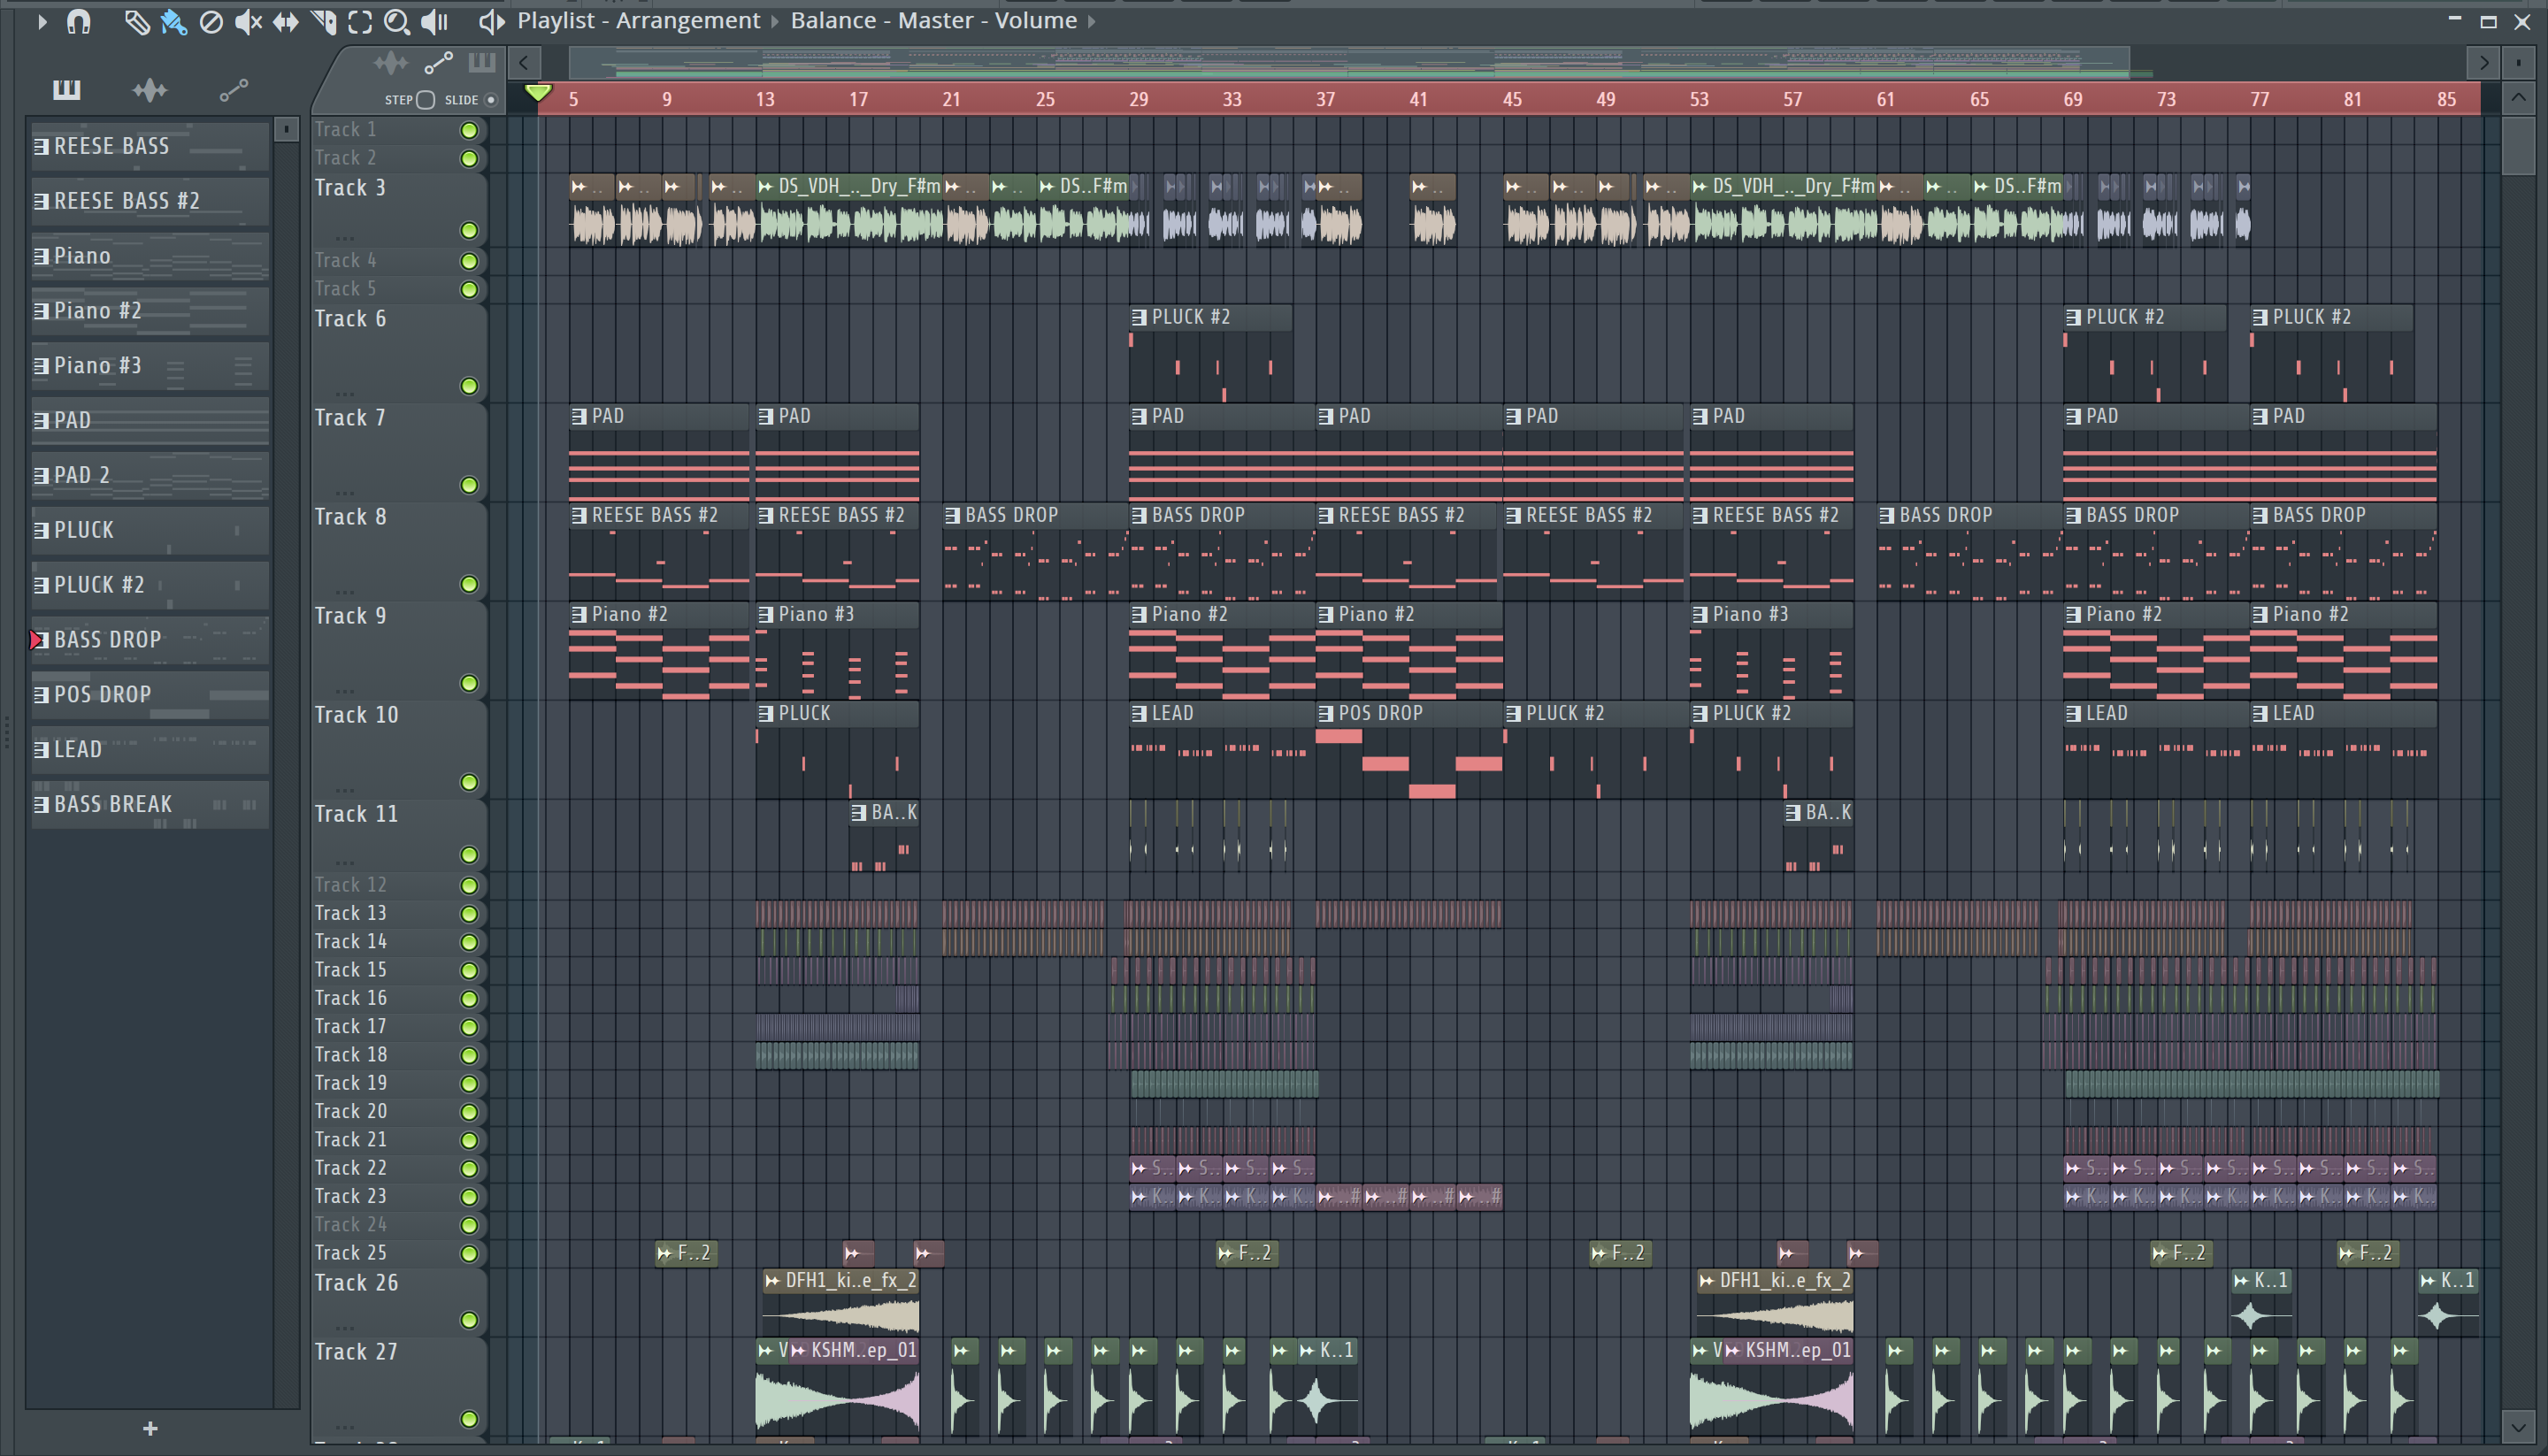Show patterns tab in picker panel
2548x1456 pixels.
coord(66,90)
